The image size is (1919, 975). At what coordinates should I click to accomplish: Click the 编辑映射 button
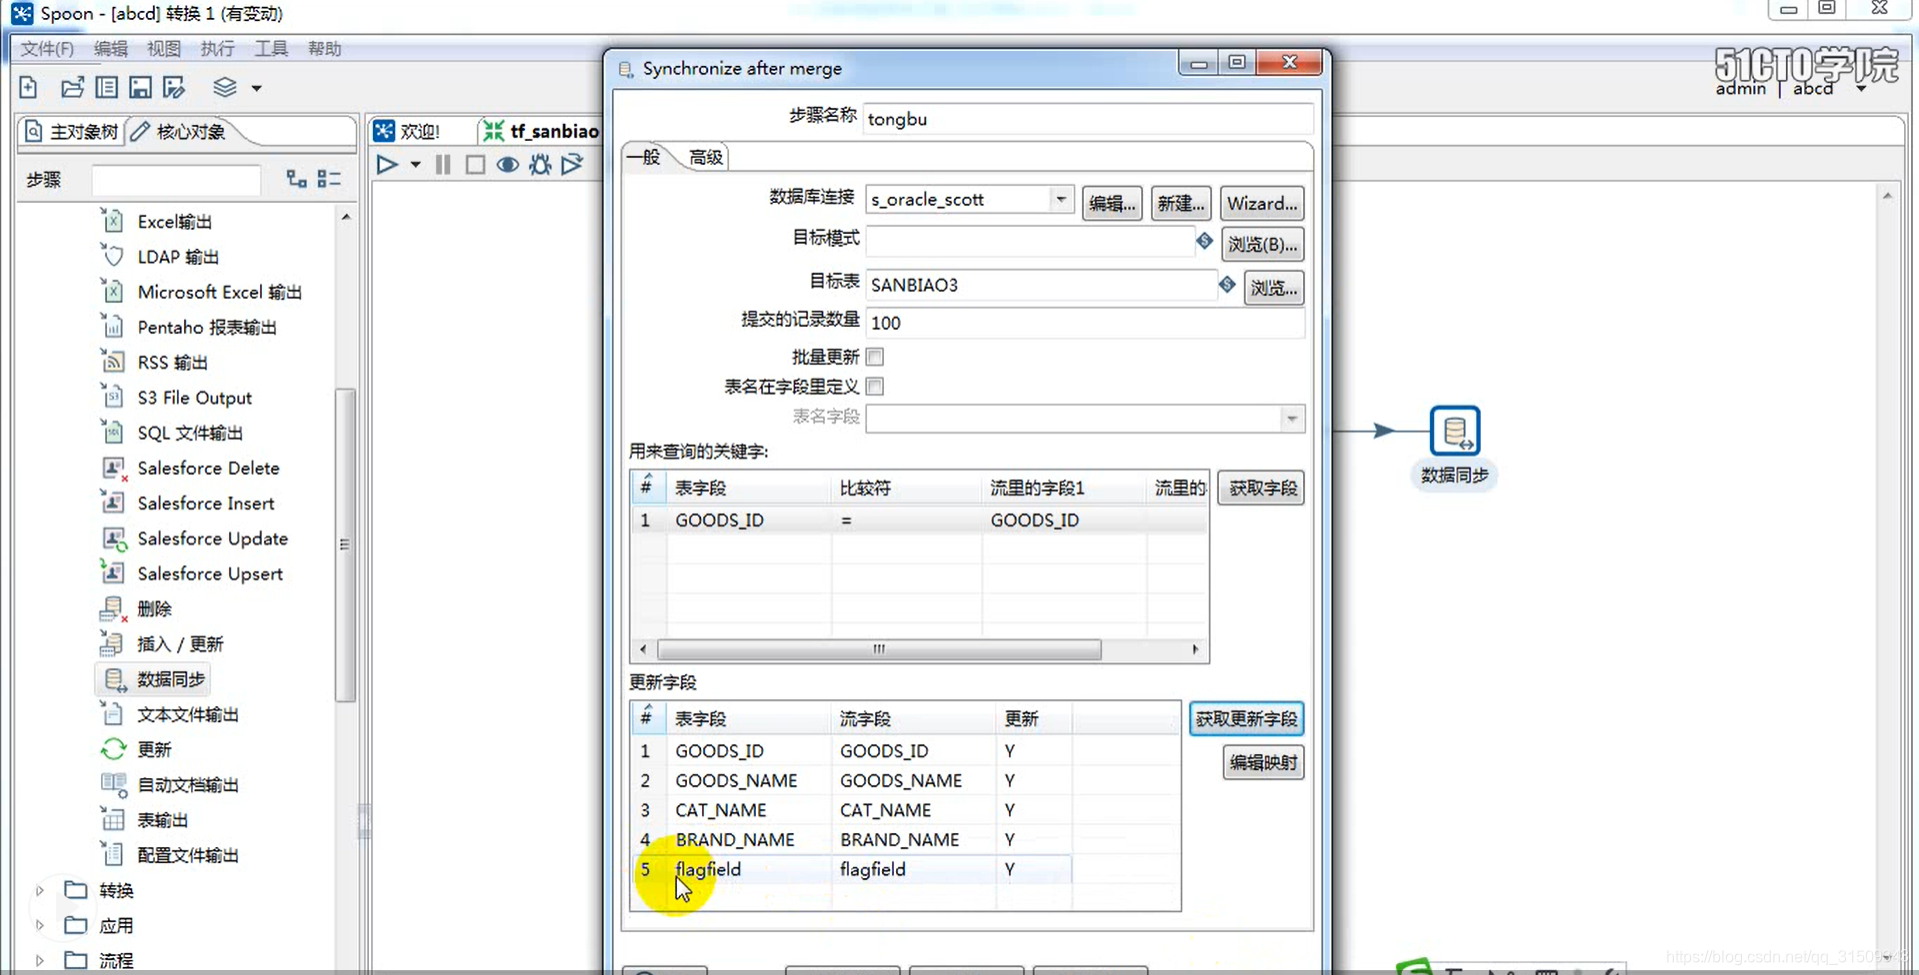pyautogui.click(x=1263, y=763)
